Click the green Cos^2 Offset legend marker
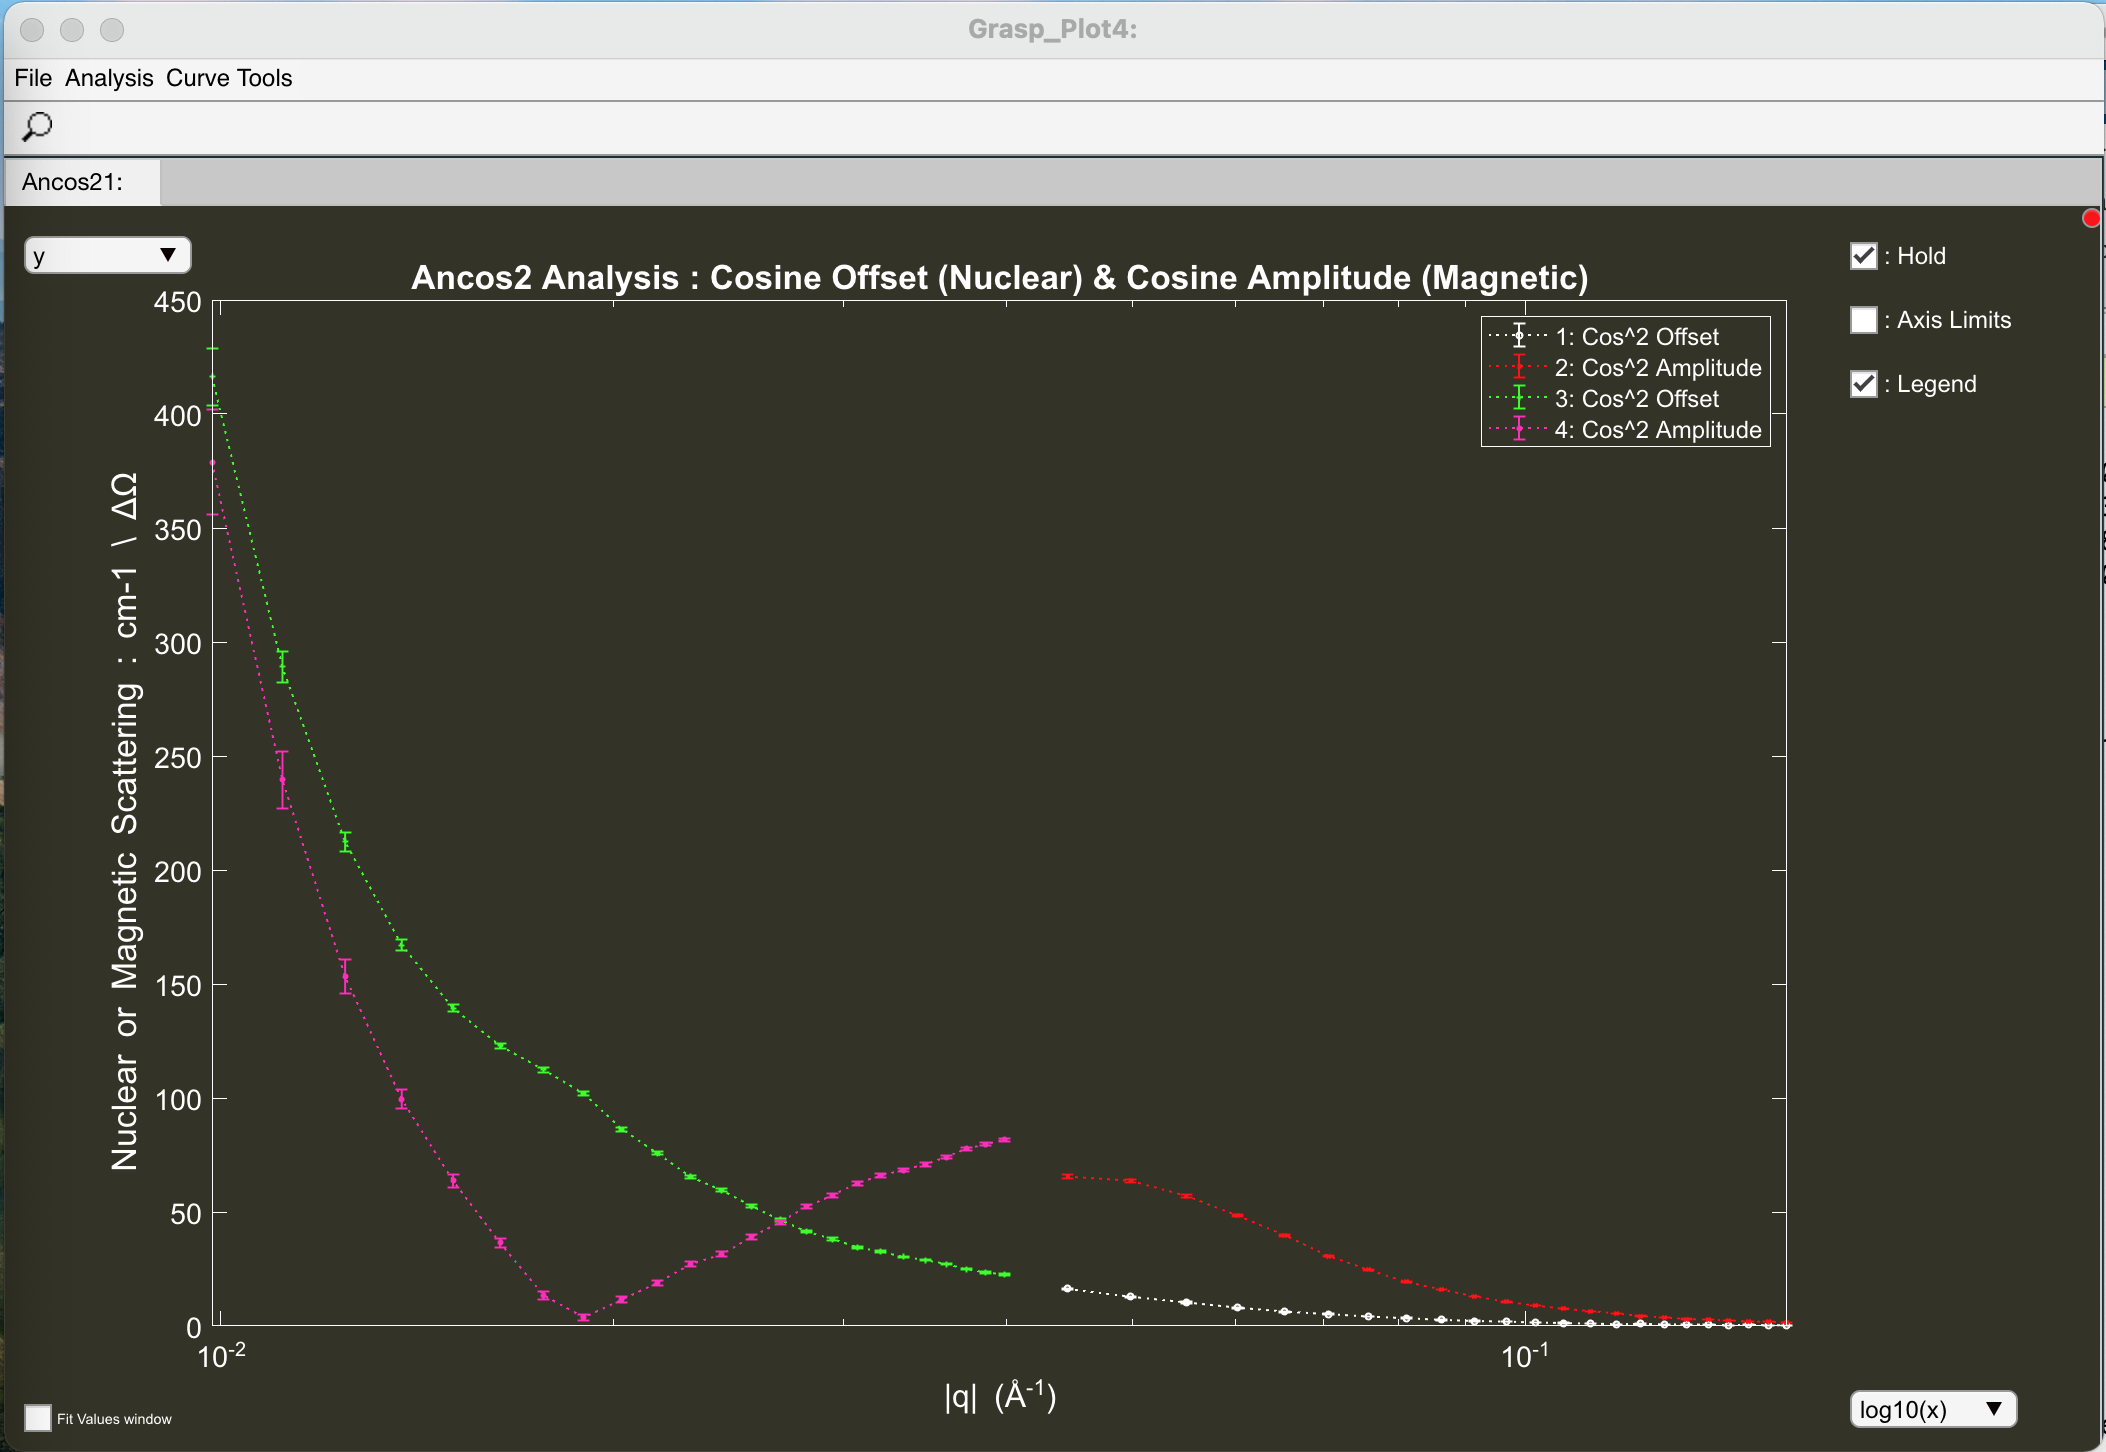The height and width of the screenshot is (1452, 2106). [x=1519, y=398]
